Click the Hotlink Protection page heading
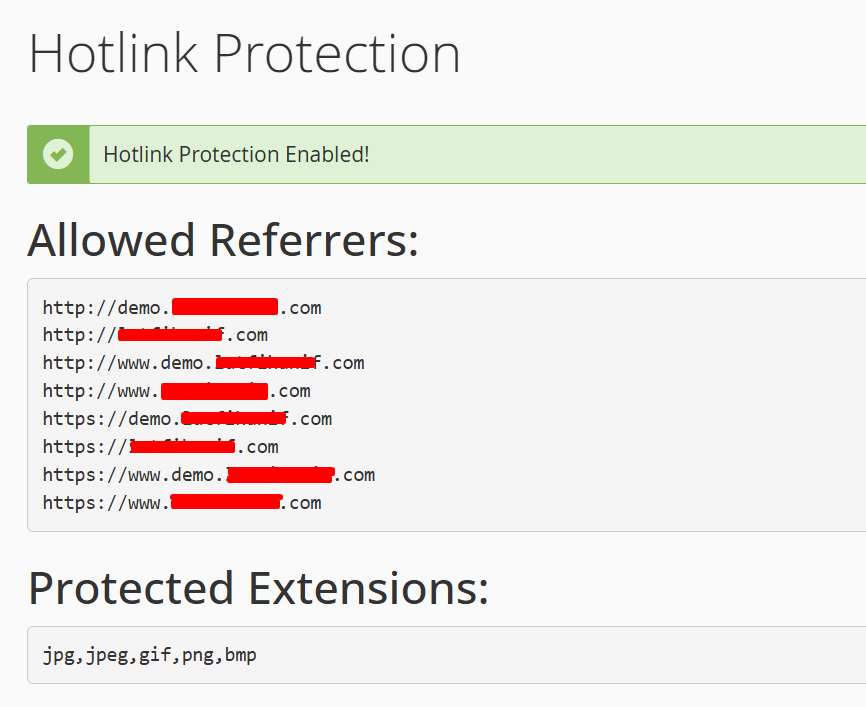This screenshot has height=707, width=866. pos(244,54)
